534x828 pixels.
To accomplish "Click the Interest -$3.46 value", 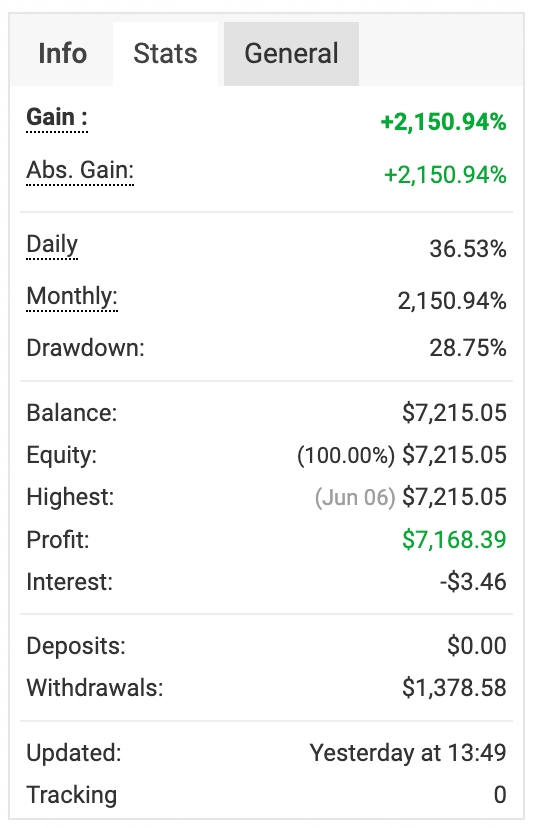I will click(x=473, y=581).
